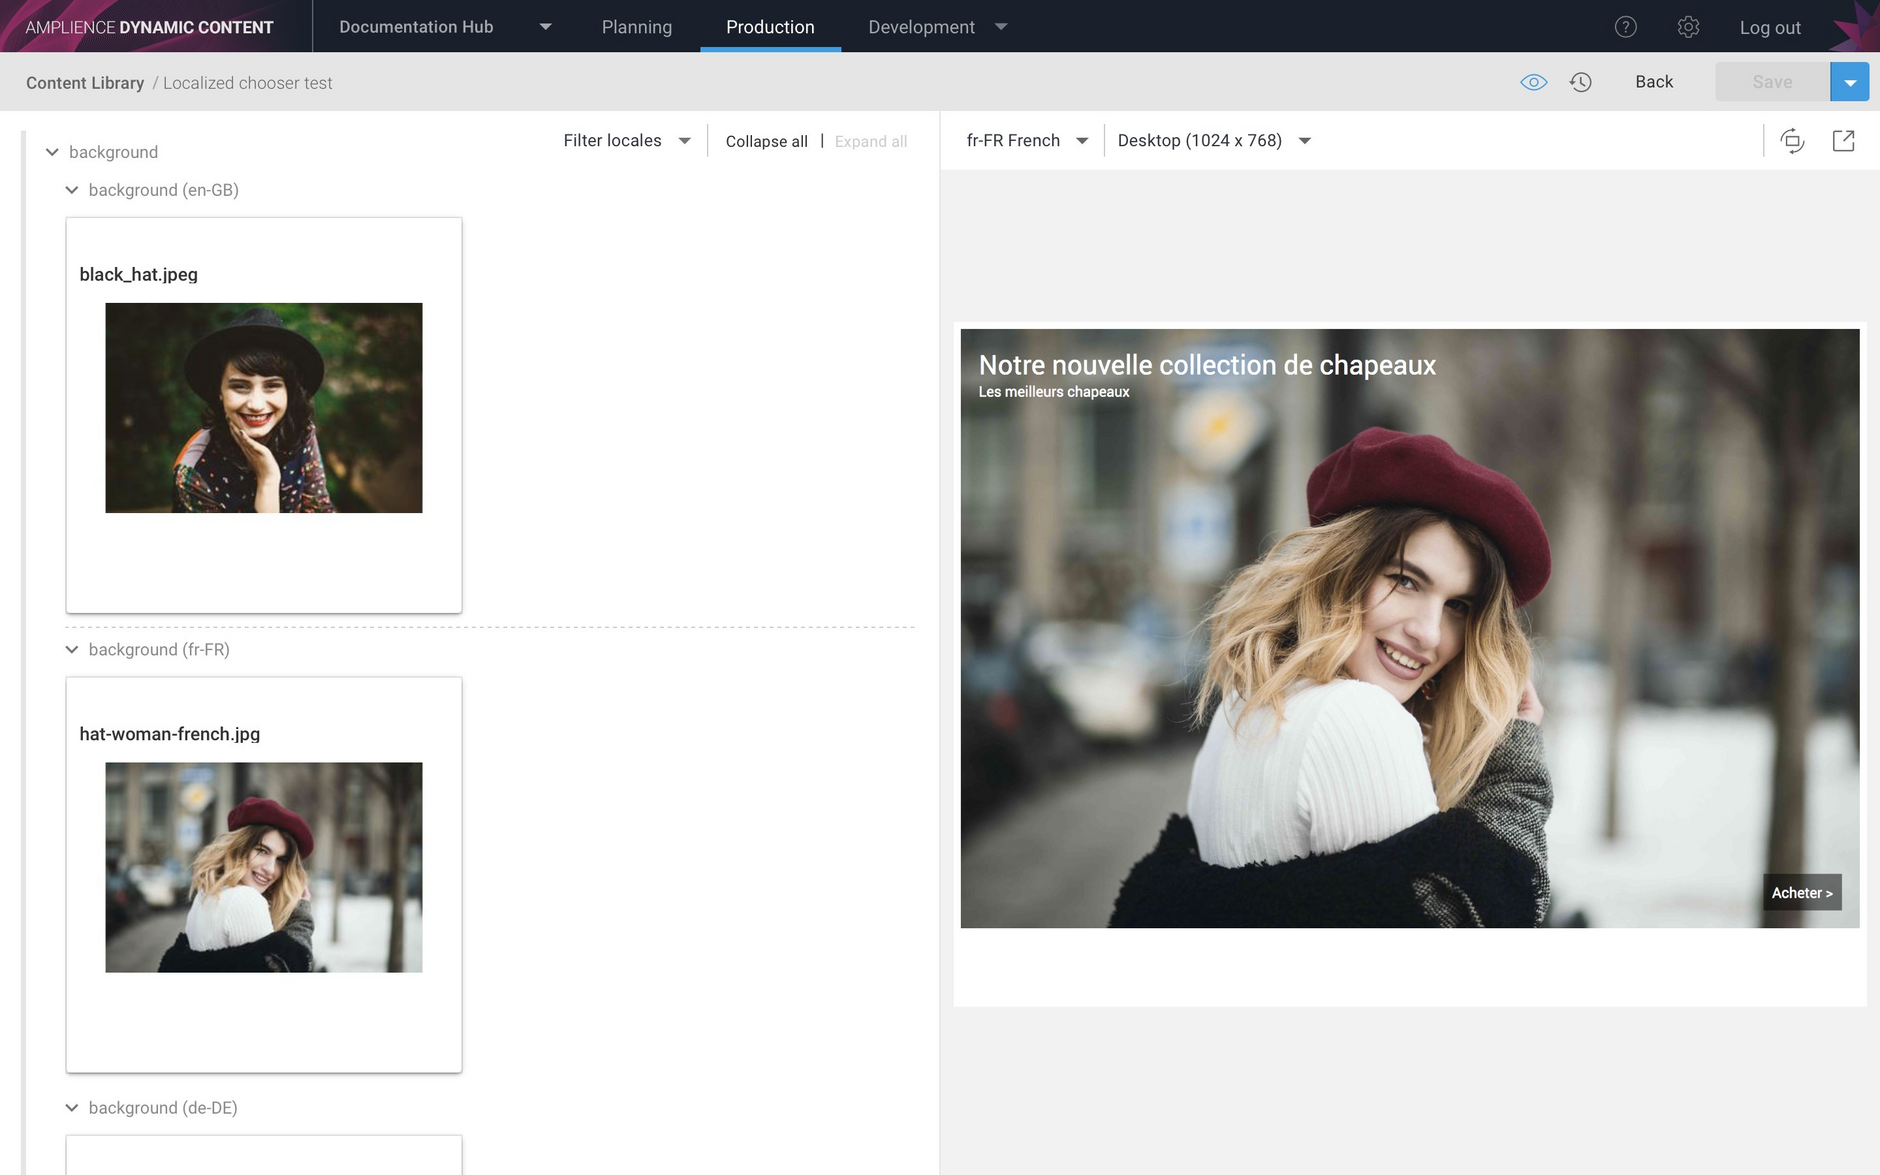Collapse the background (en-GB) section
Viewport: 1880px width, 1175px height.
coord(72,190)
